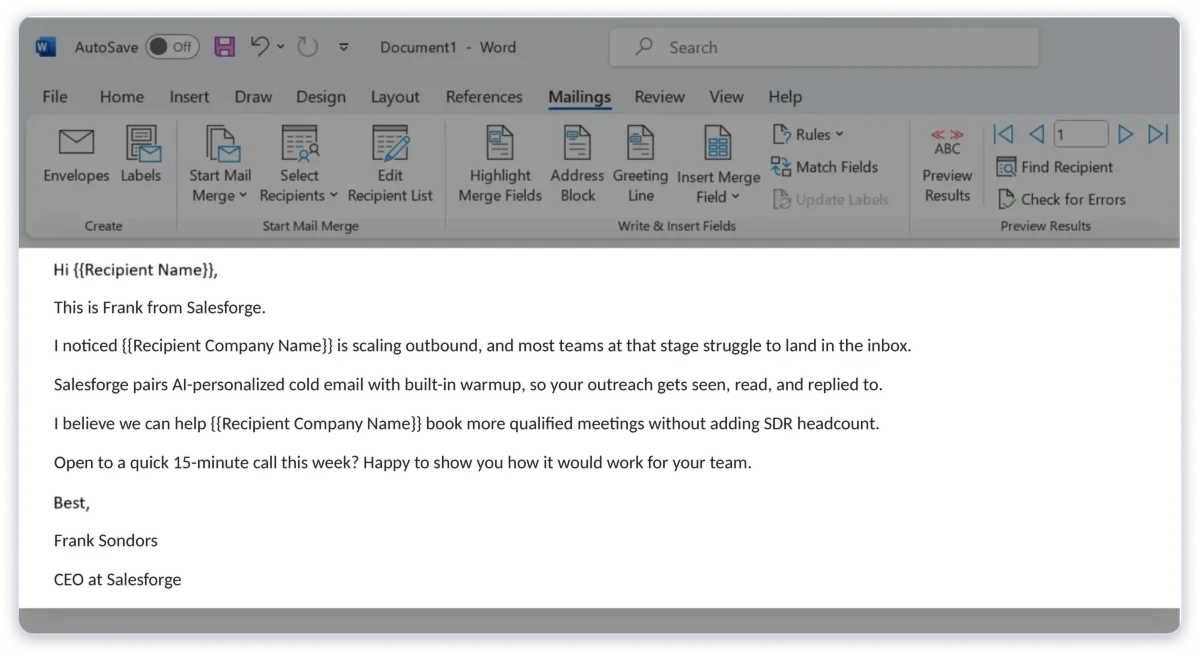Open the File menu
Image resolution: width=1200 pixels, height=656 pixels.
point(55,97)
